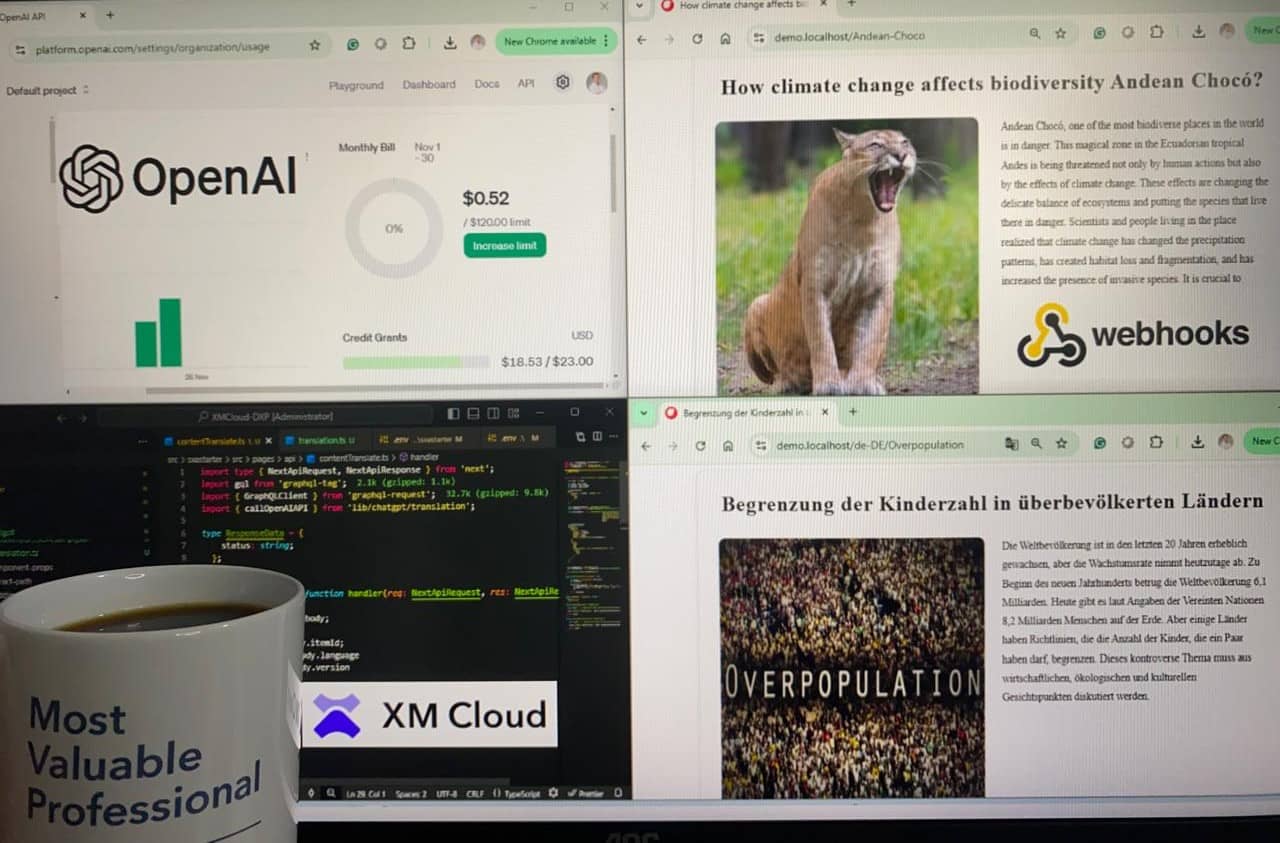Click the monthly bill 0% usage ring
This screenshot has width=1280, height=843.
tap(394, 228)
